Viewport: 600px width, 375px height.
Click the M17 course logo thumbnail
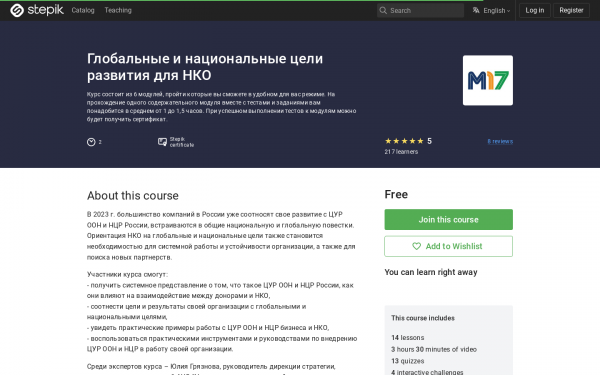pyautogui.click(x=488, y=80)
